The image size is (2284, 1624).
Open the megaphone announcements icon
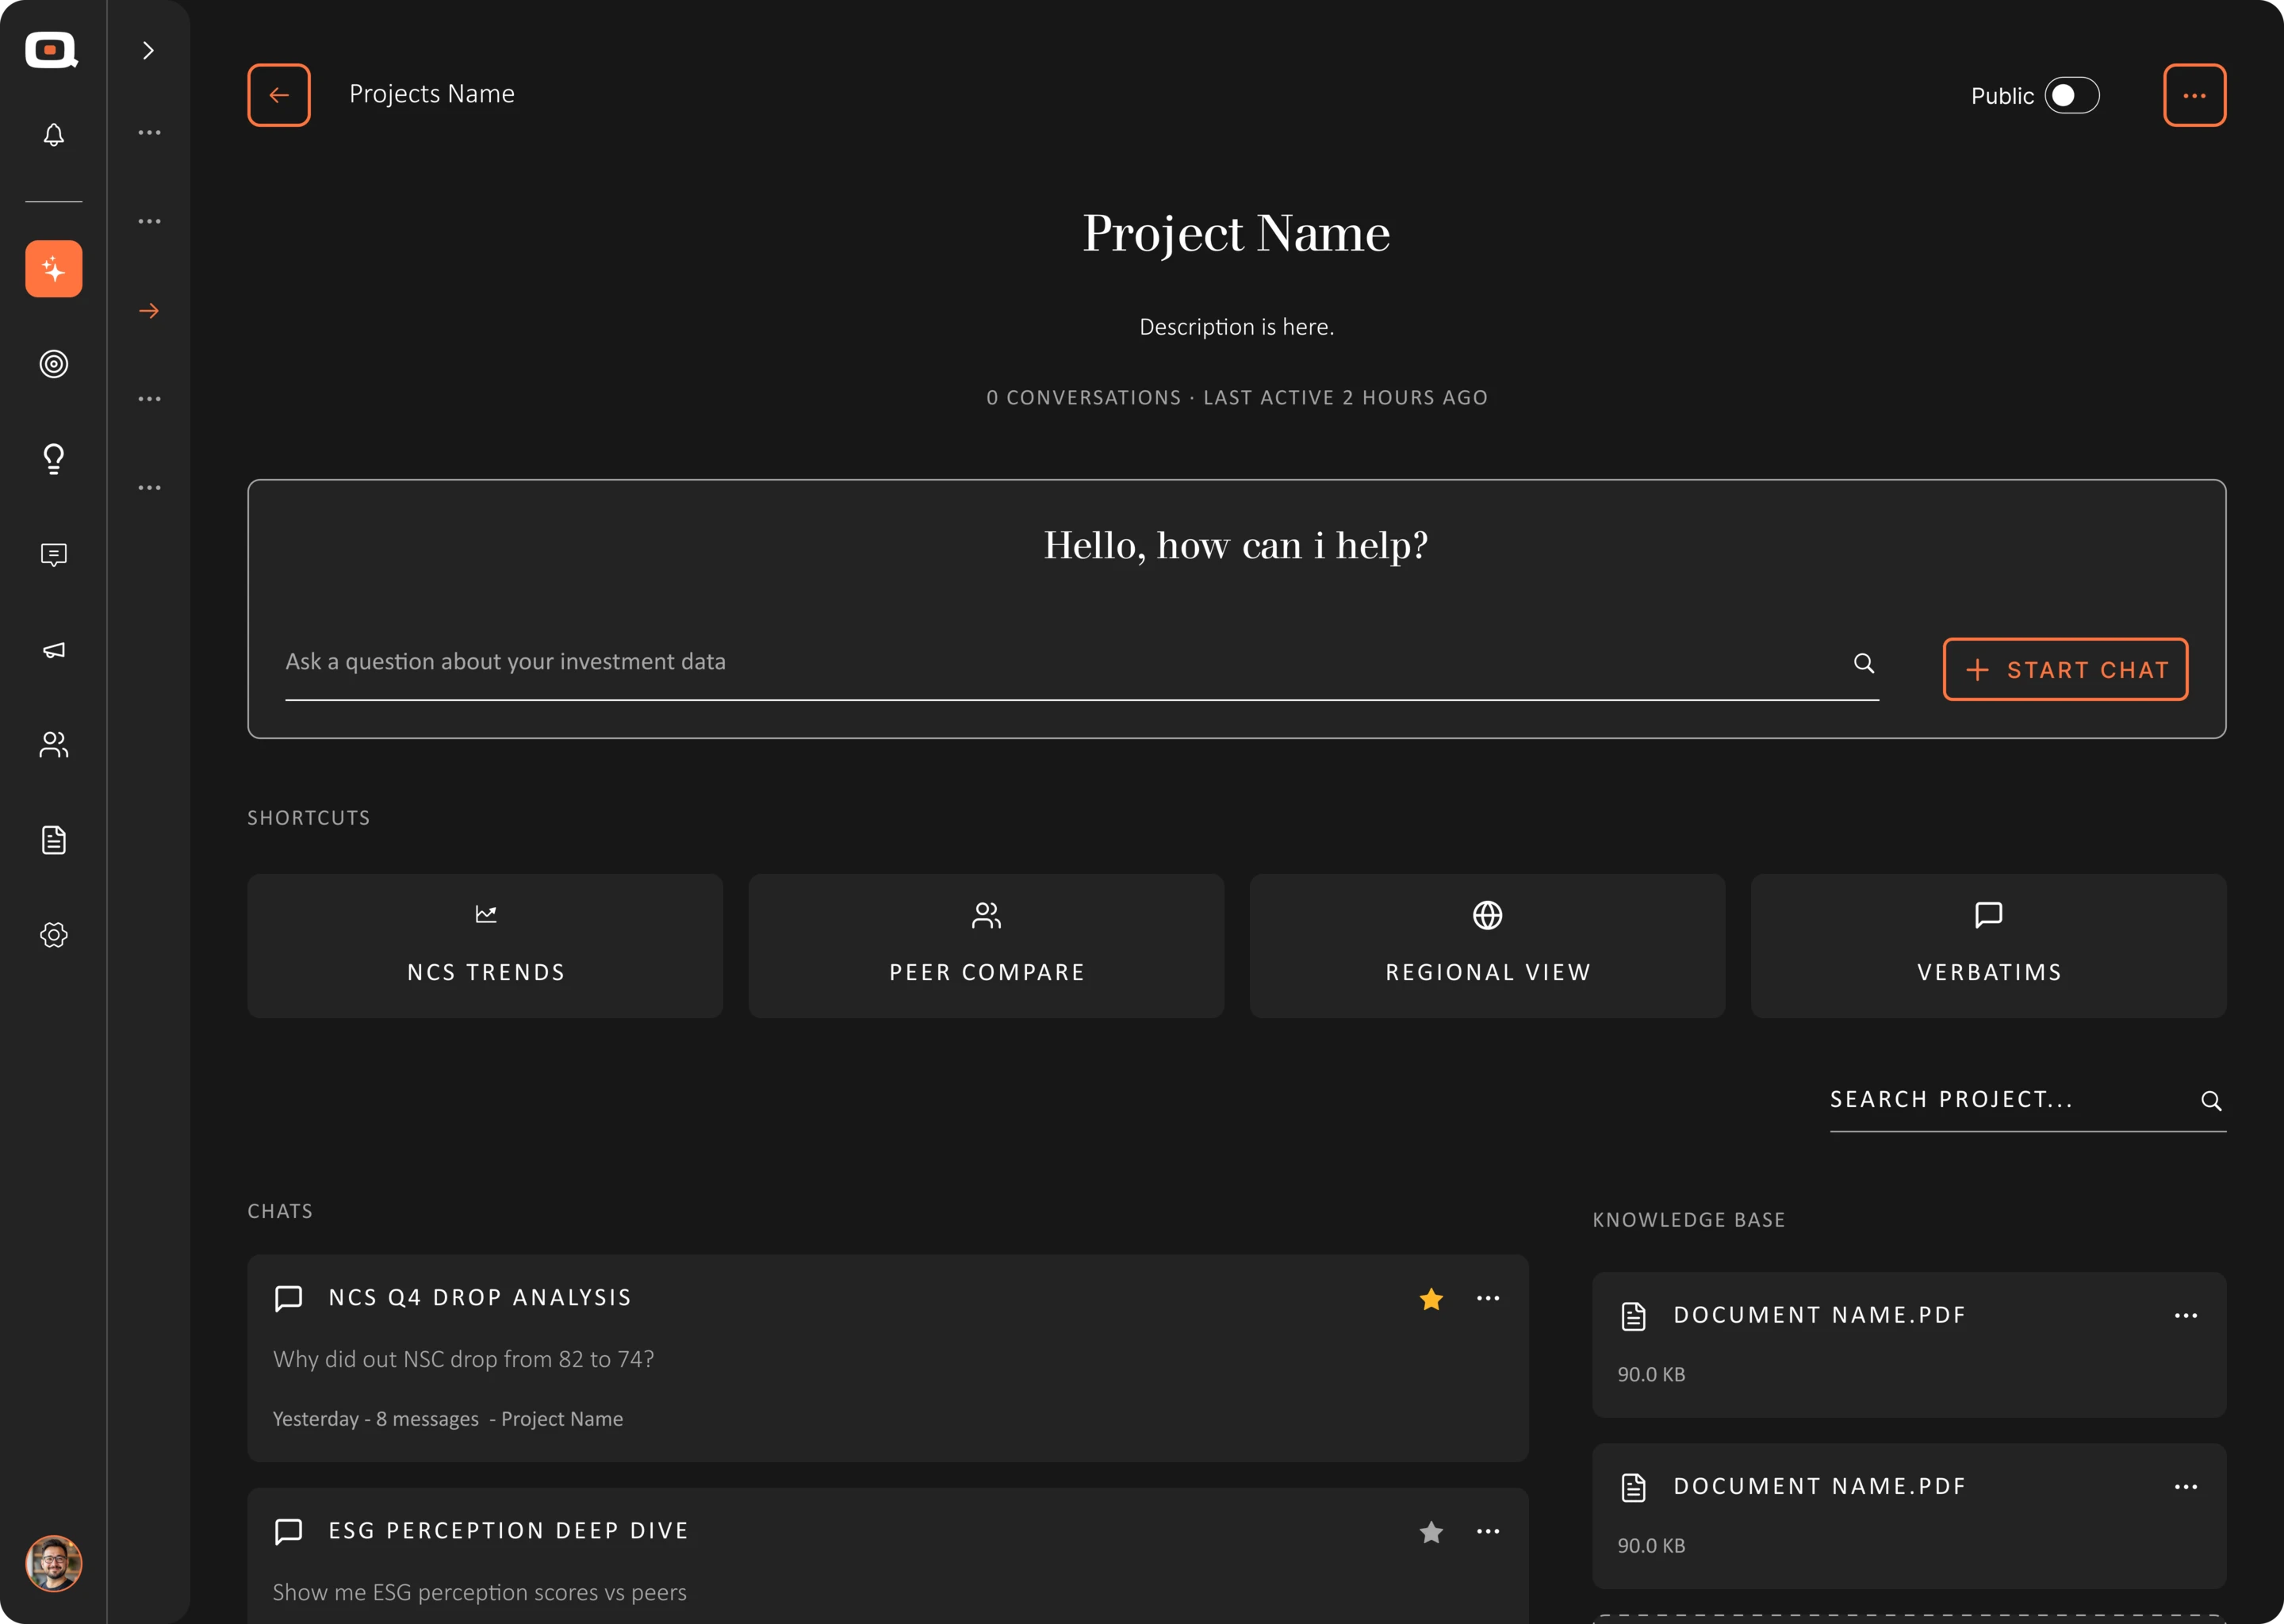pyautogui.click(x=54, y=650)
